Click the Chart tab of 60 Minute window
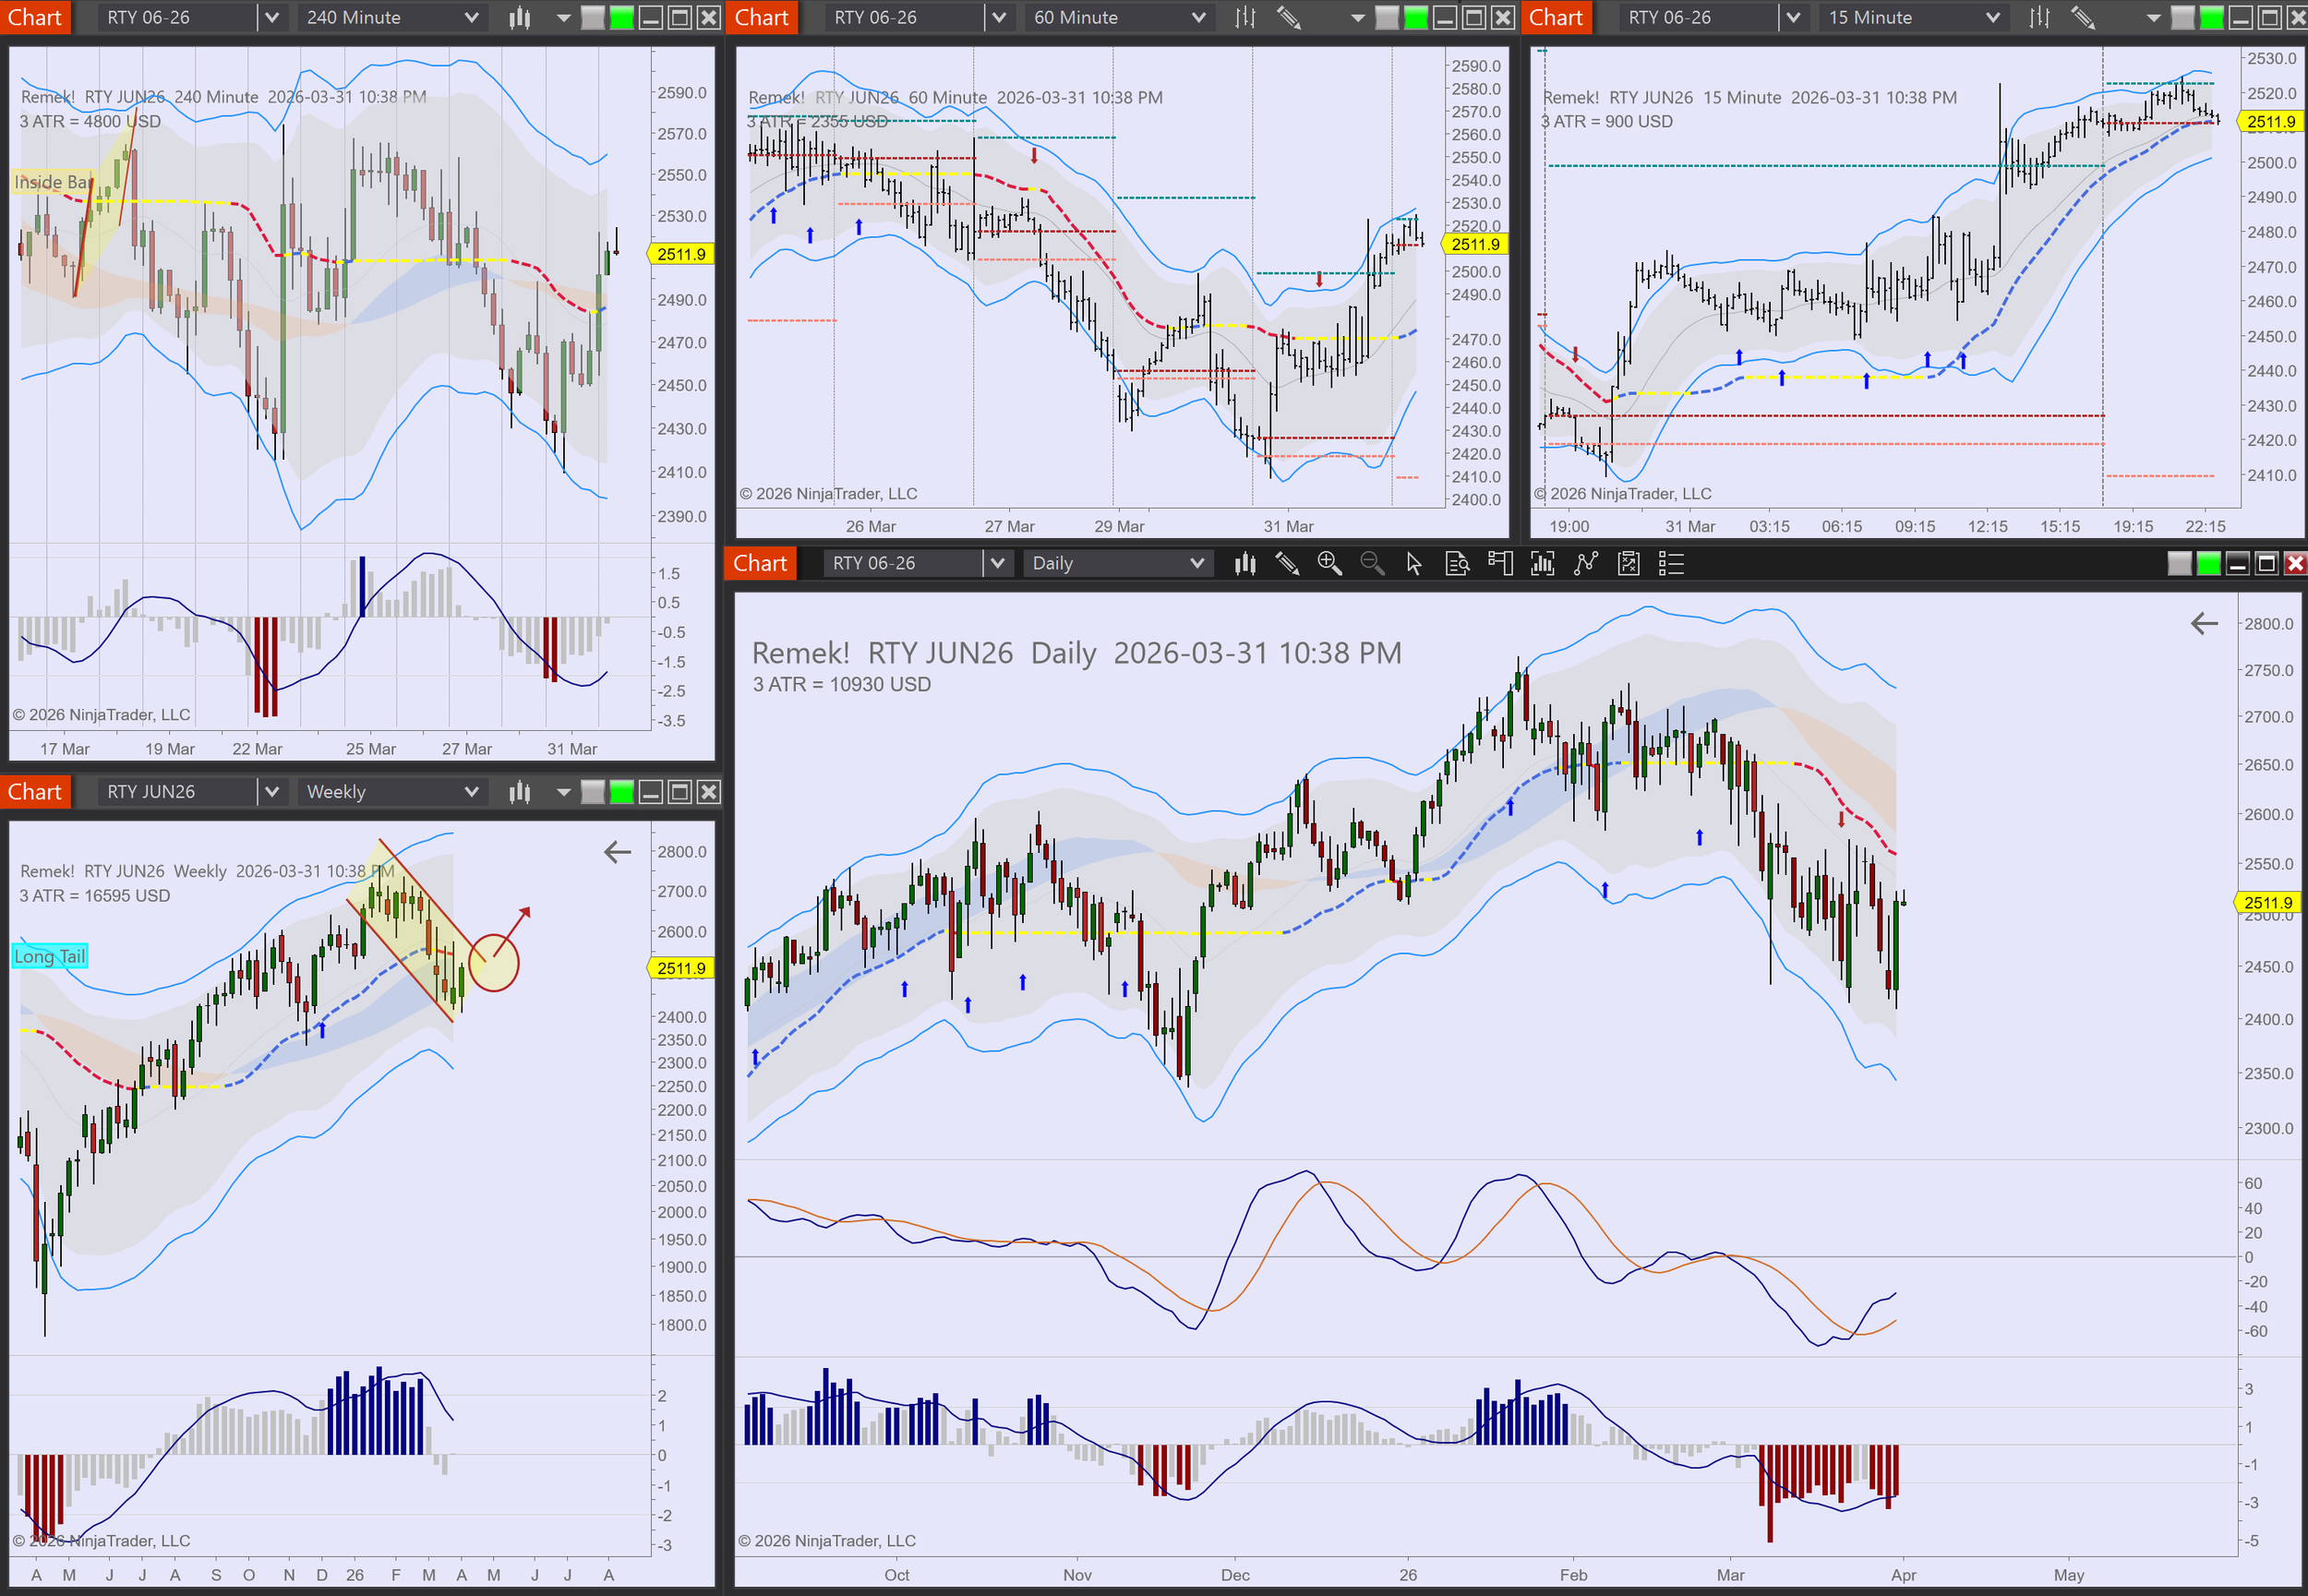Image resolution: width=2308 pixels, height=1596 pixels. [761, 17]
